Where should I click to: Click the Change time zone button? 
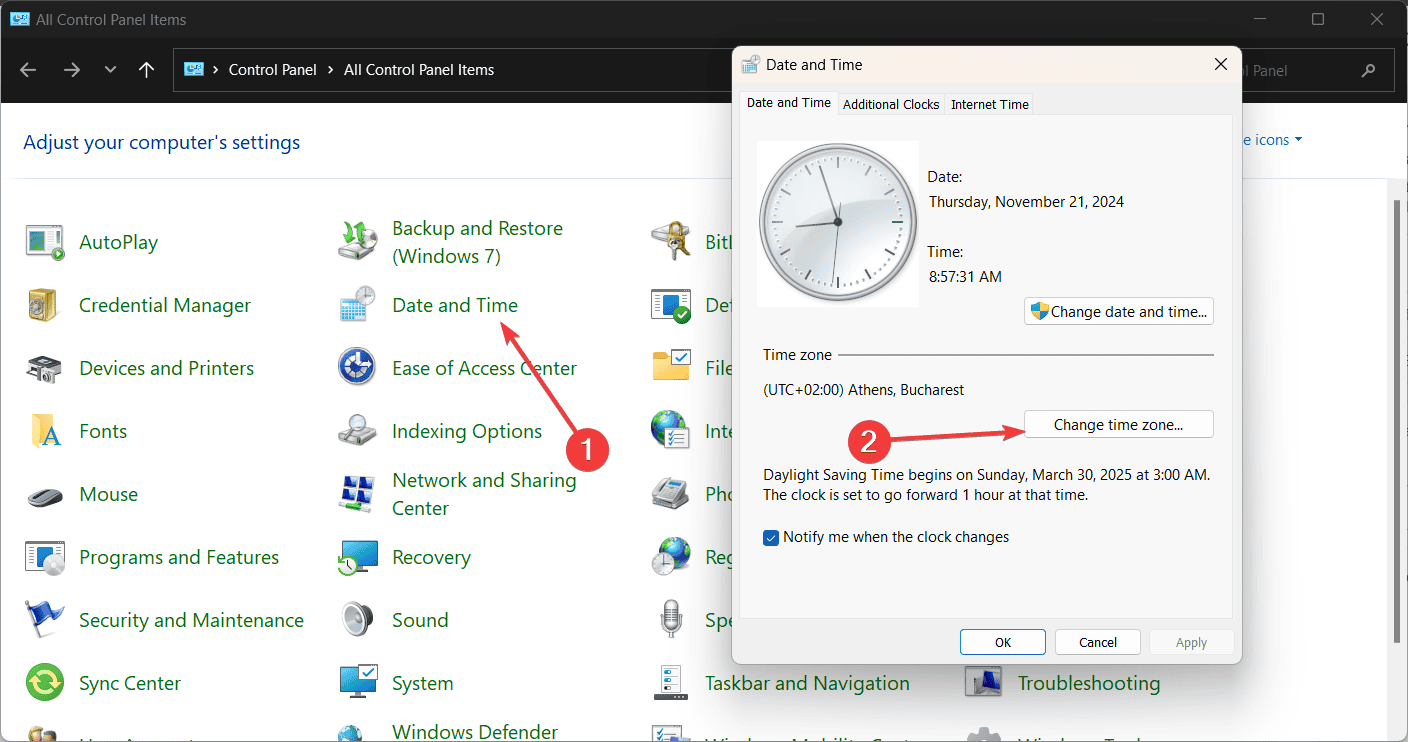(1119, 425)
